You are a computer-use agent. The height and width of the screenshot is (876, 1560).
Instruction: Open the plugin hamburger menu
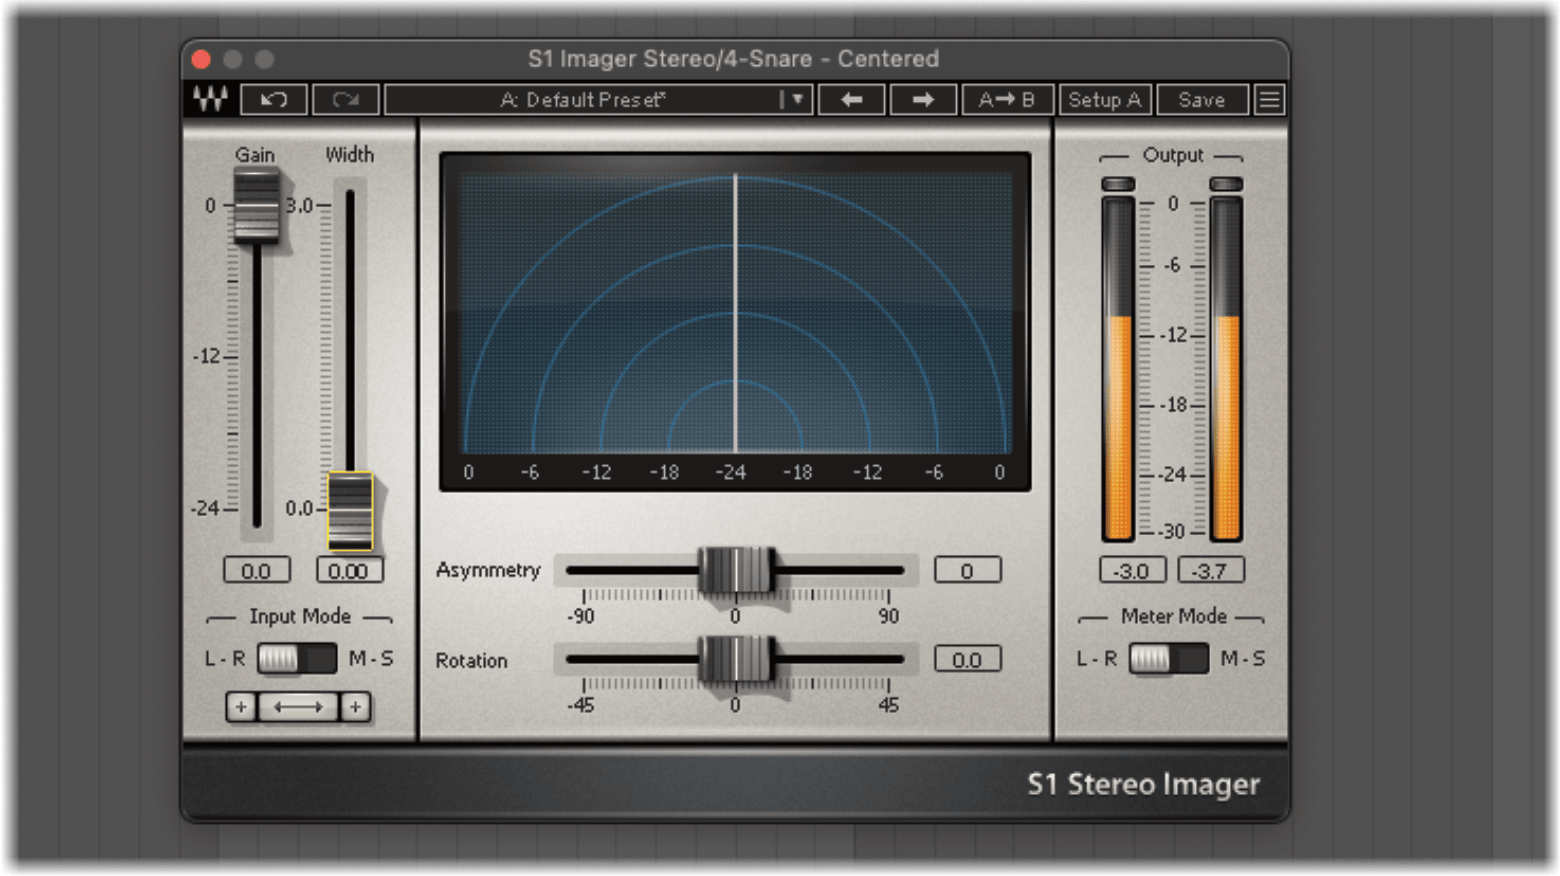pyautogui.click(x=1269, y=100)
